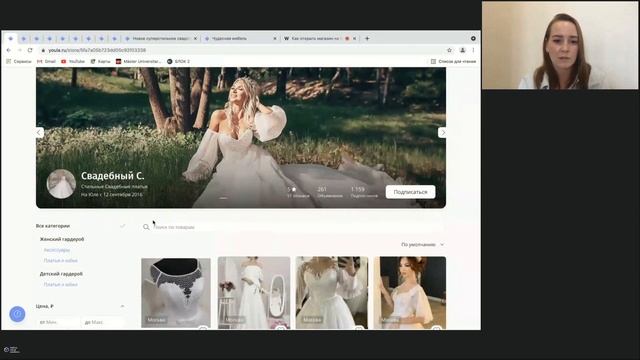
Task: Close the Чудесная мебель tab
Action: tap(275, 38)
